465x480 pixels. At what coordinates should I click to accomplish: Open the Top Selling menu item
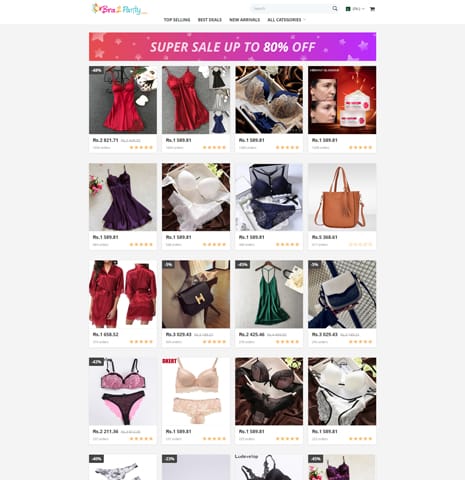[x=177, y=20]
